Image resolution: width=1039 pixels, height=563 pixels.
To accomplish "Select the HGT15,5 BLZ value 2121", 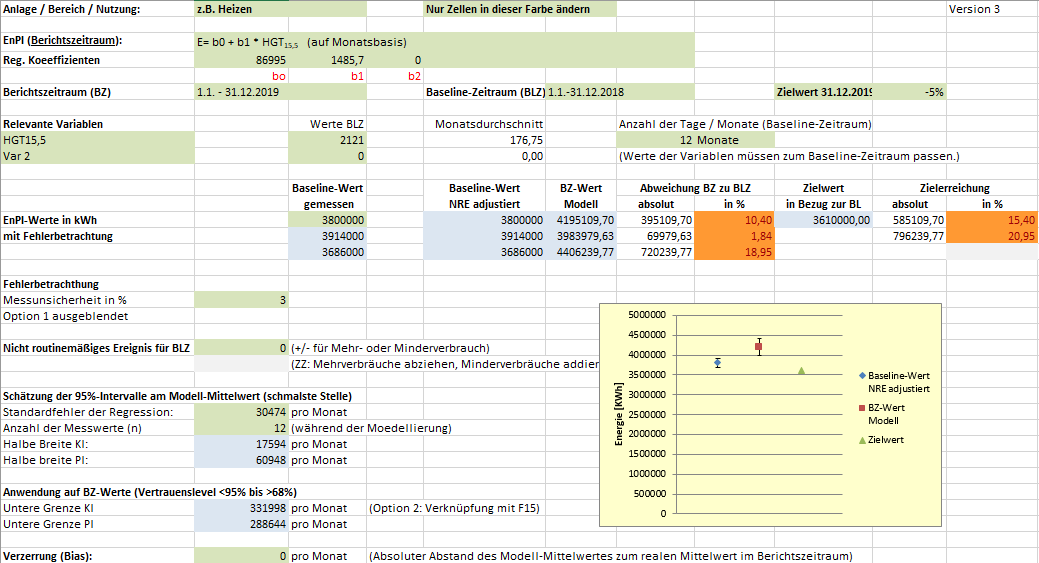I will coord(327,140).
